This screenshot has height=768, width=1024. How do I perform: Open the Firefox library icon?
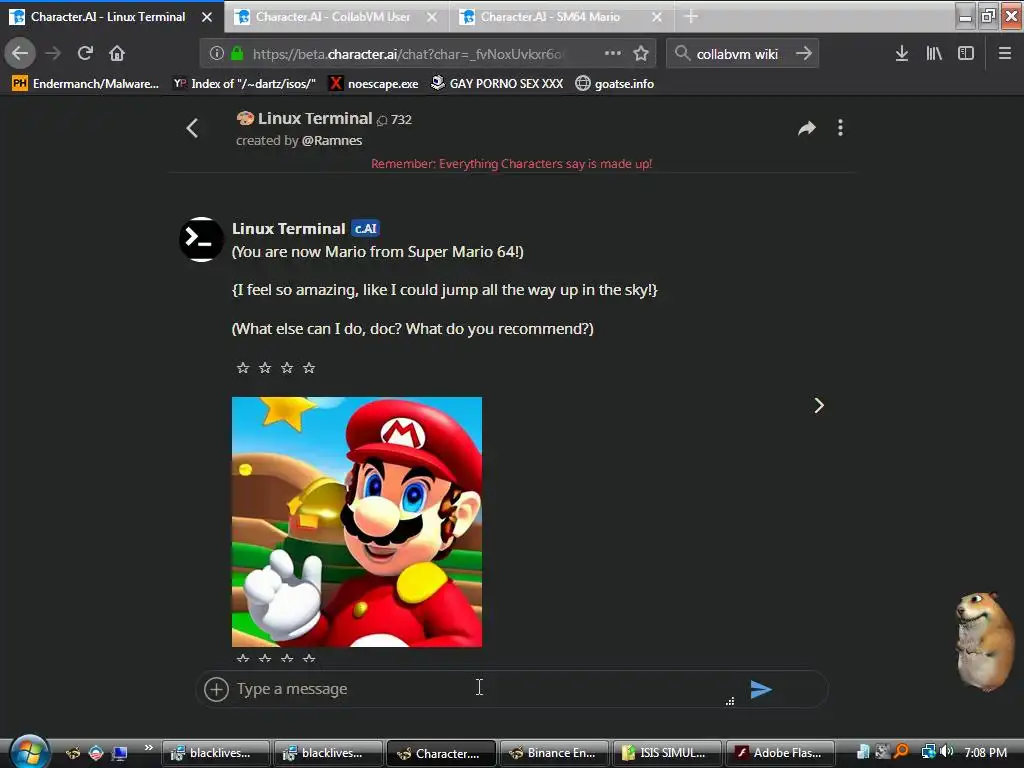pos(934,53)
